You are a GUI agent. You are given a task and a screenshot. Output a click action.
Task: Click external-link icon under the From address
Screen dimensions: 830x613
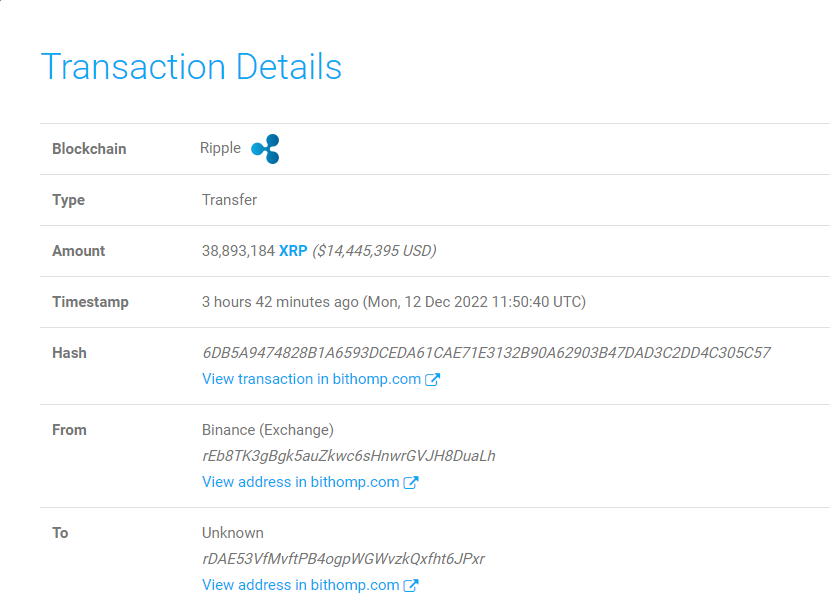[411, 482]
